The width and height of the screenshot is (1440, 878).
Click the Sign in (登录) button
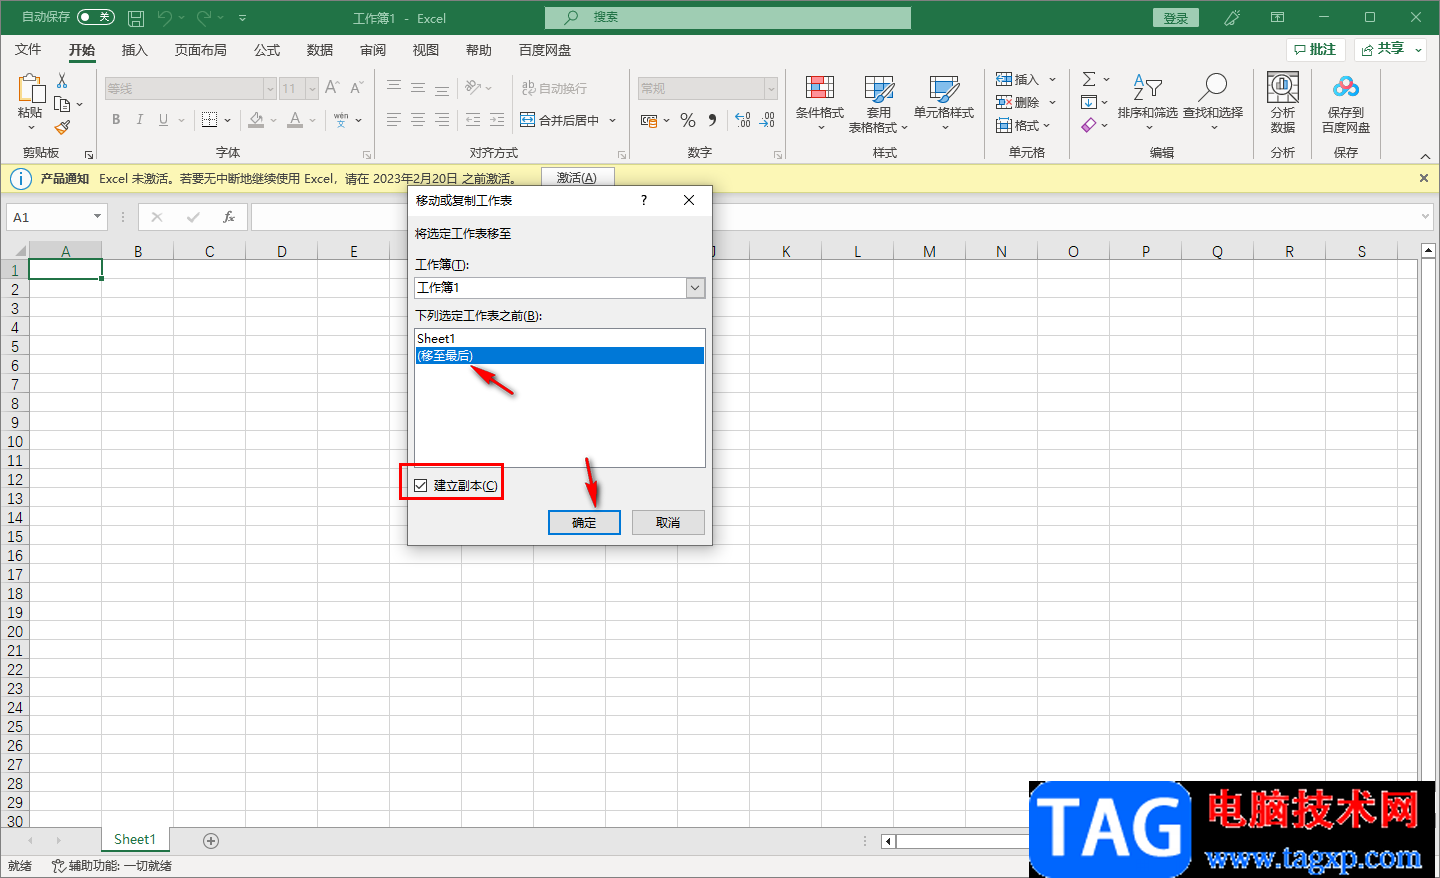tap(1176, 18)
